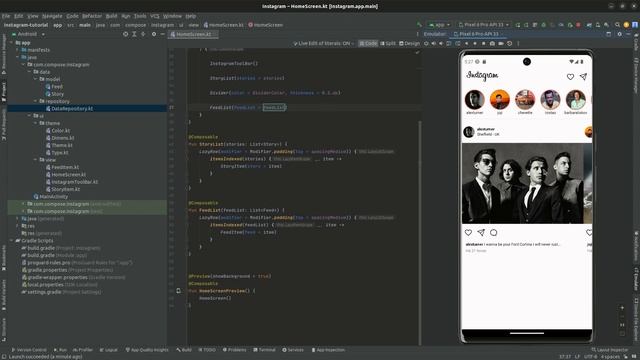
Task: Collapse the repository package node
Action: [36, 101]
